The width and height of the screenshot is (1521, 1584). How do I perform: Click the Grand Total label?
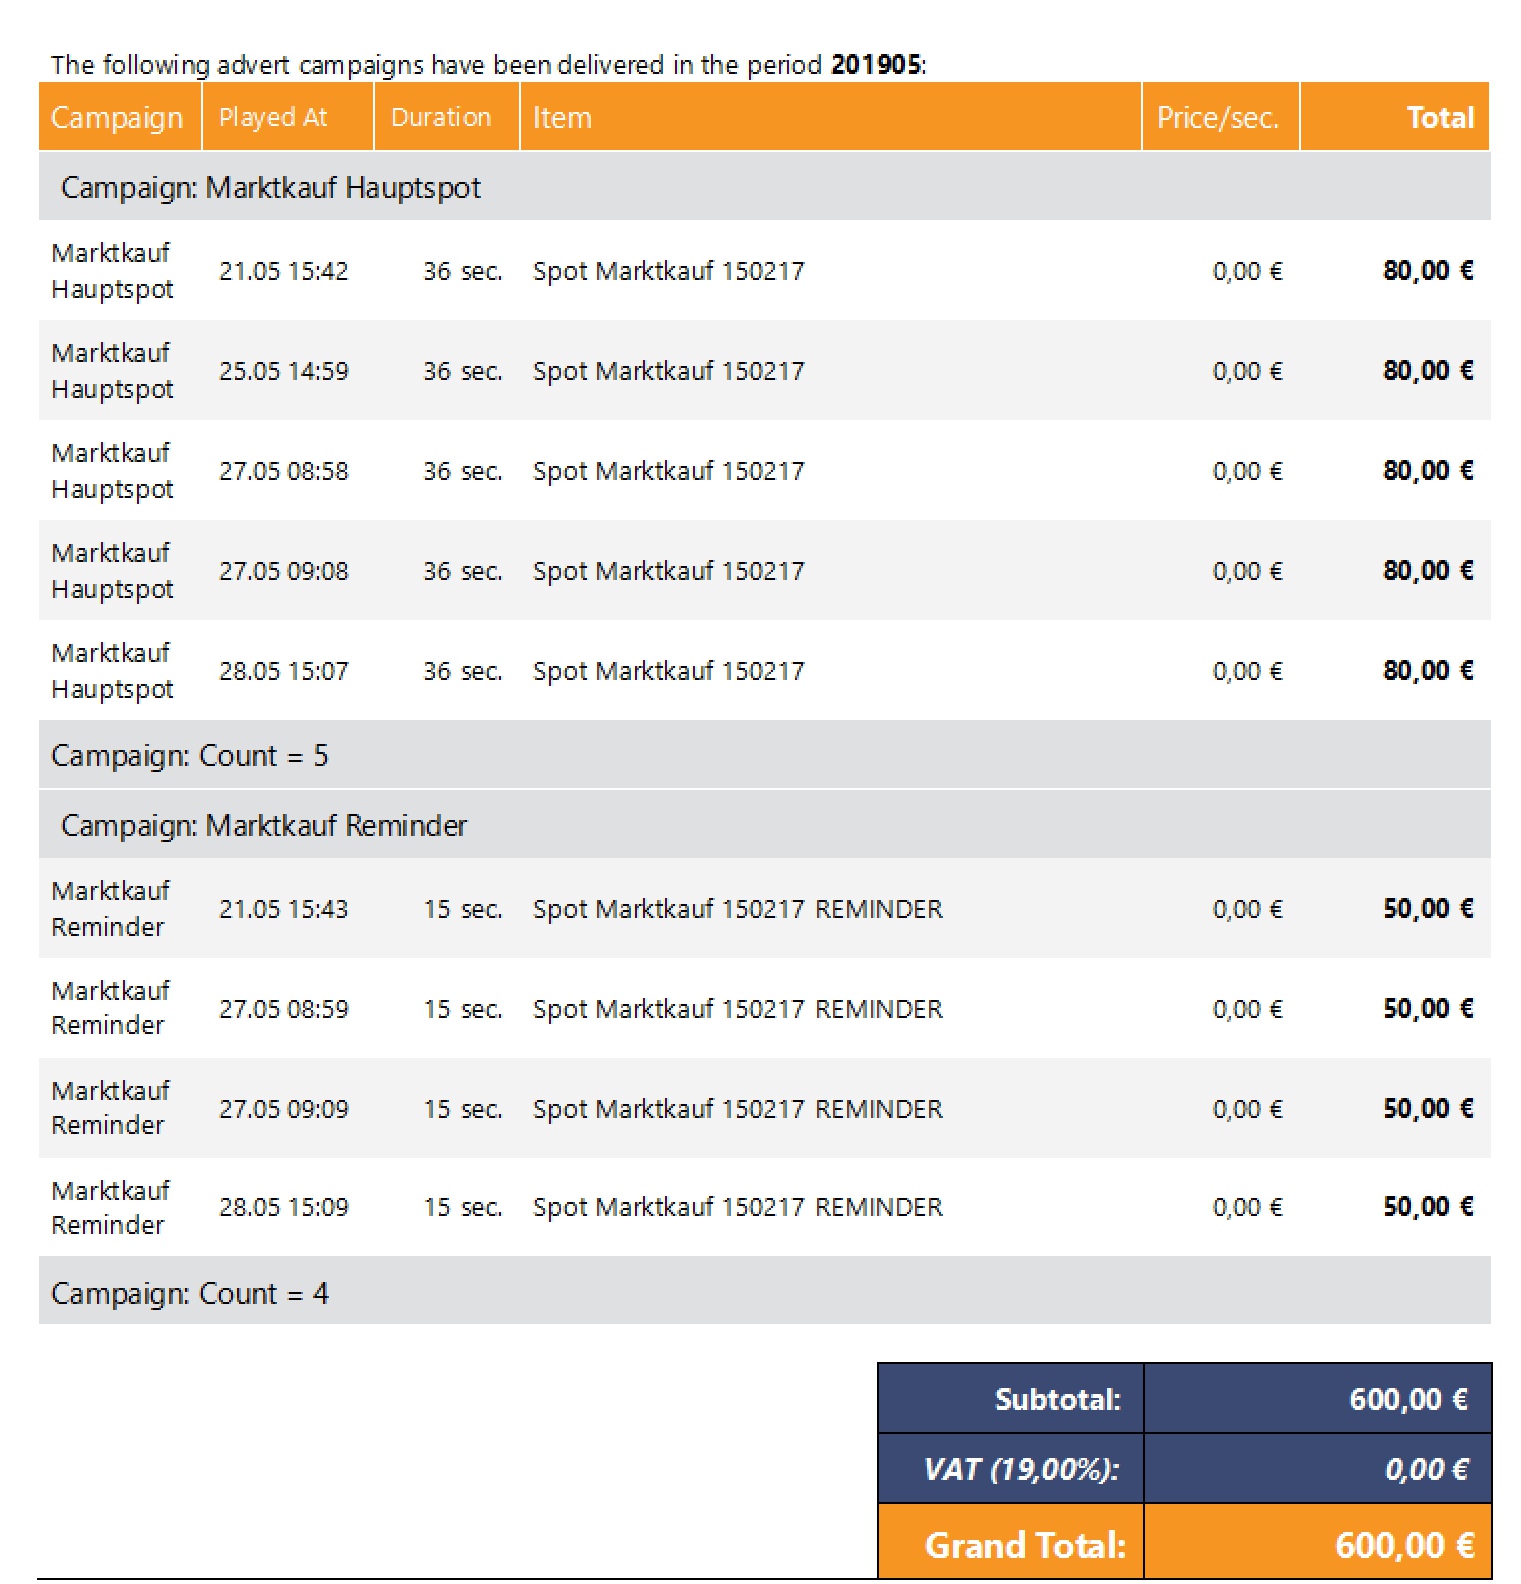(x=1025, y=1545)
